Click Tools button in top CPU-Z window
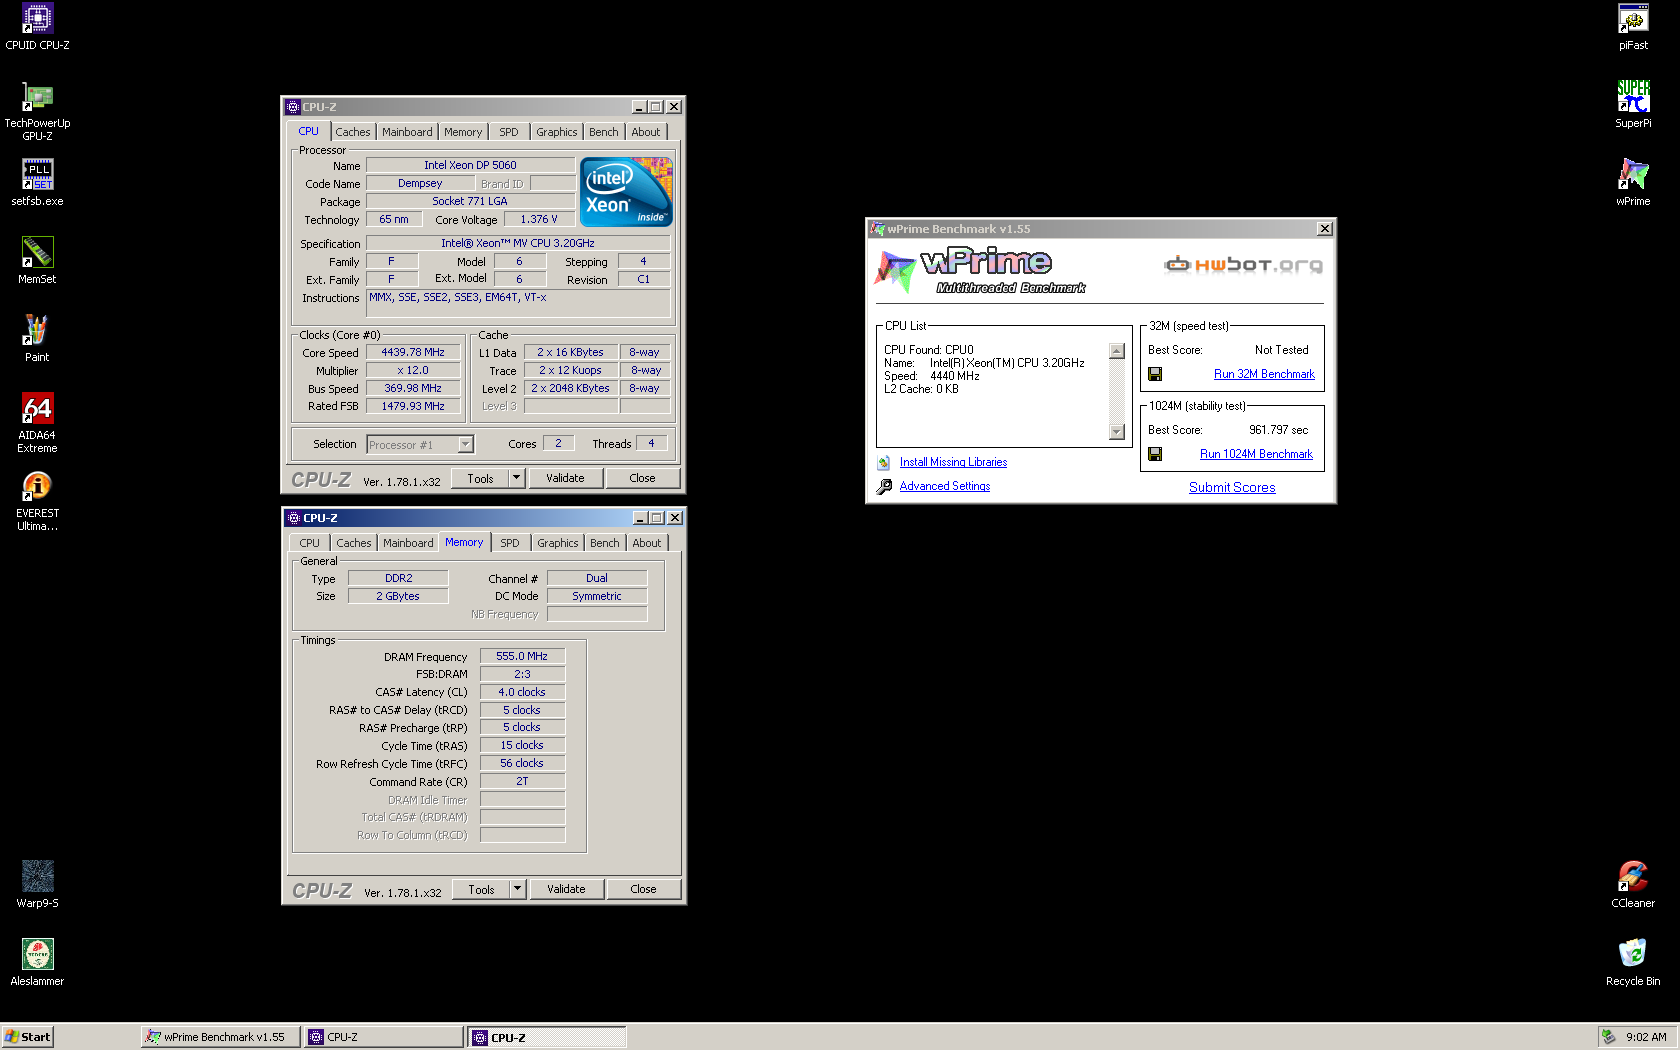The height and width of the screenshot is (1050, 1680). point(480,479)
